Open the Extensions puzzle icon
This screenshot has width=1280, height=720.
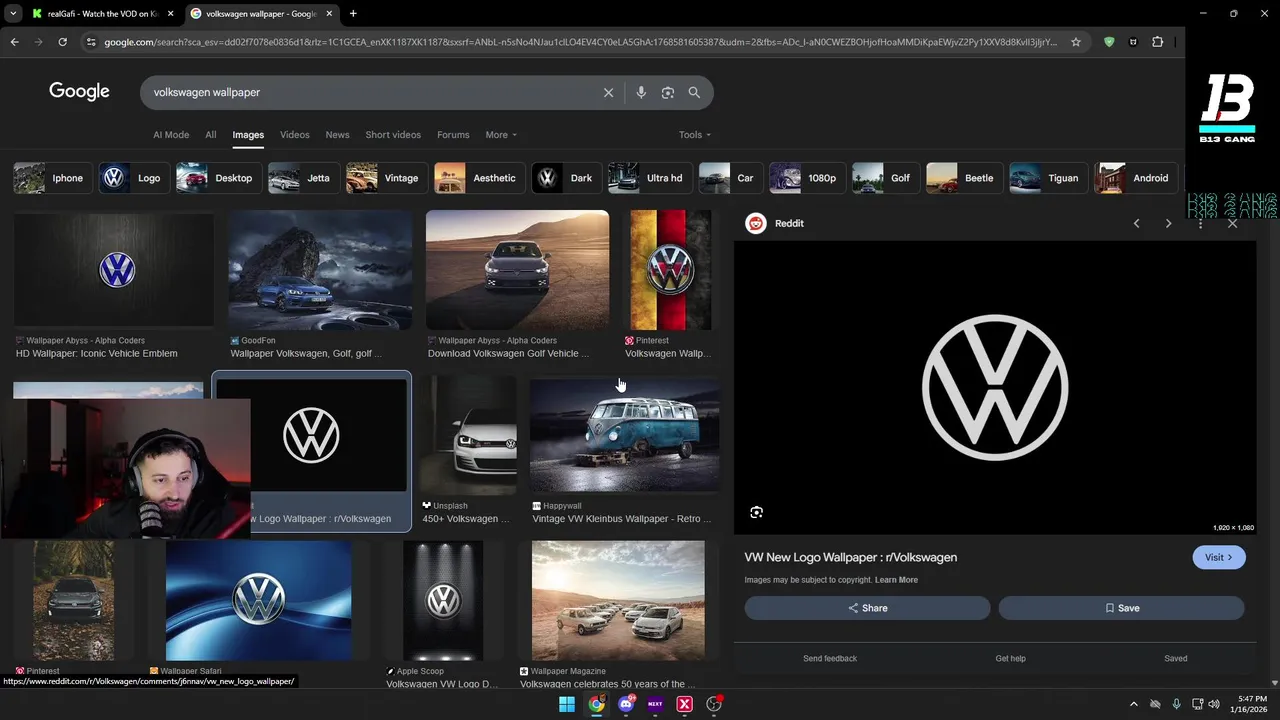click(x=1158, y=42)
